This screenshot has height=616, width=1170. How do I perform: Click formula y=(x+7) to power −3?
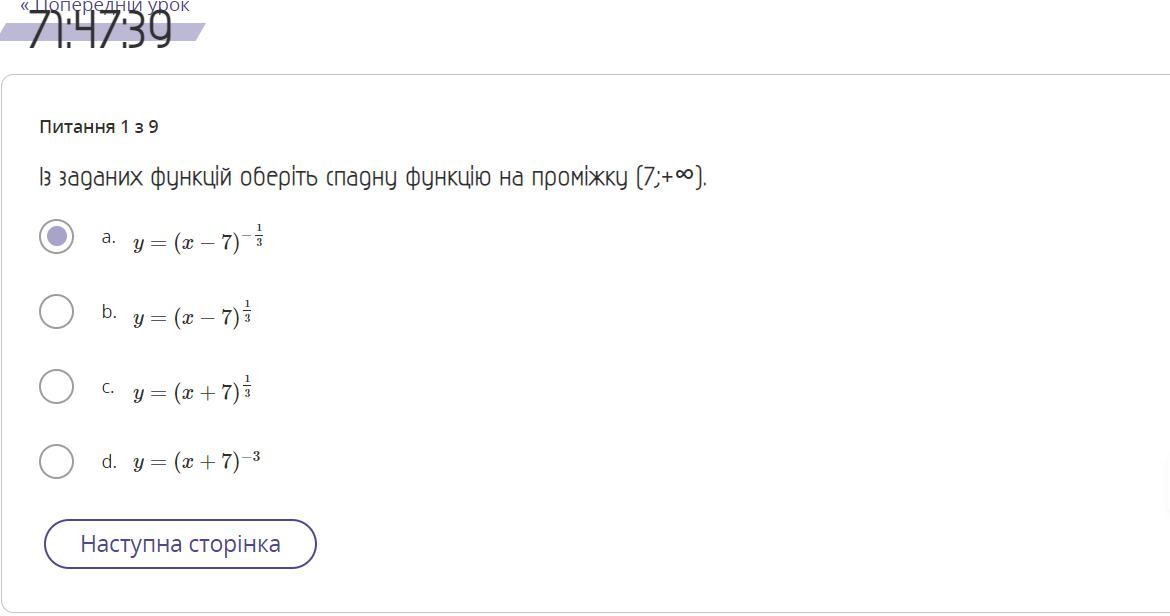pos(196,461)
